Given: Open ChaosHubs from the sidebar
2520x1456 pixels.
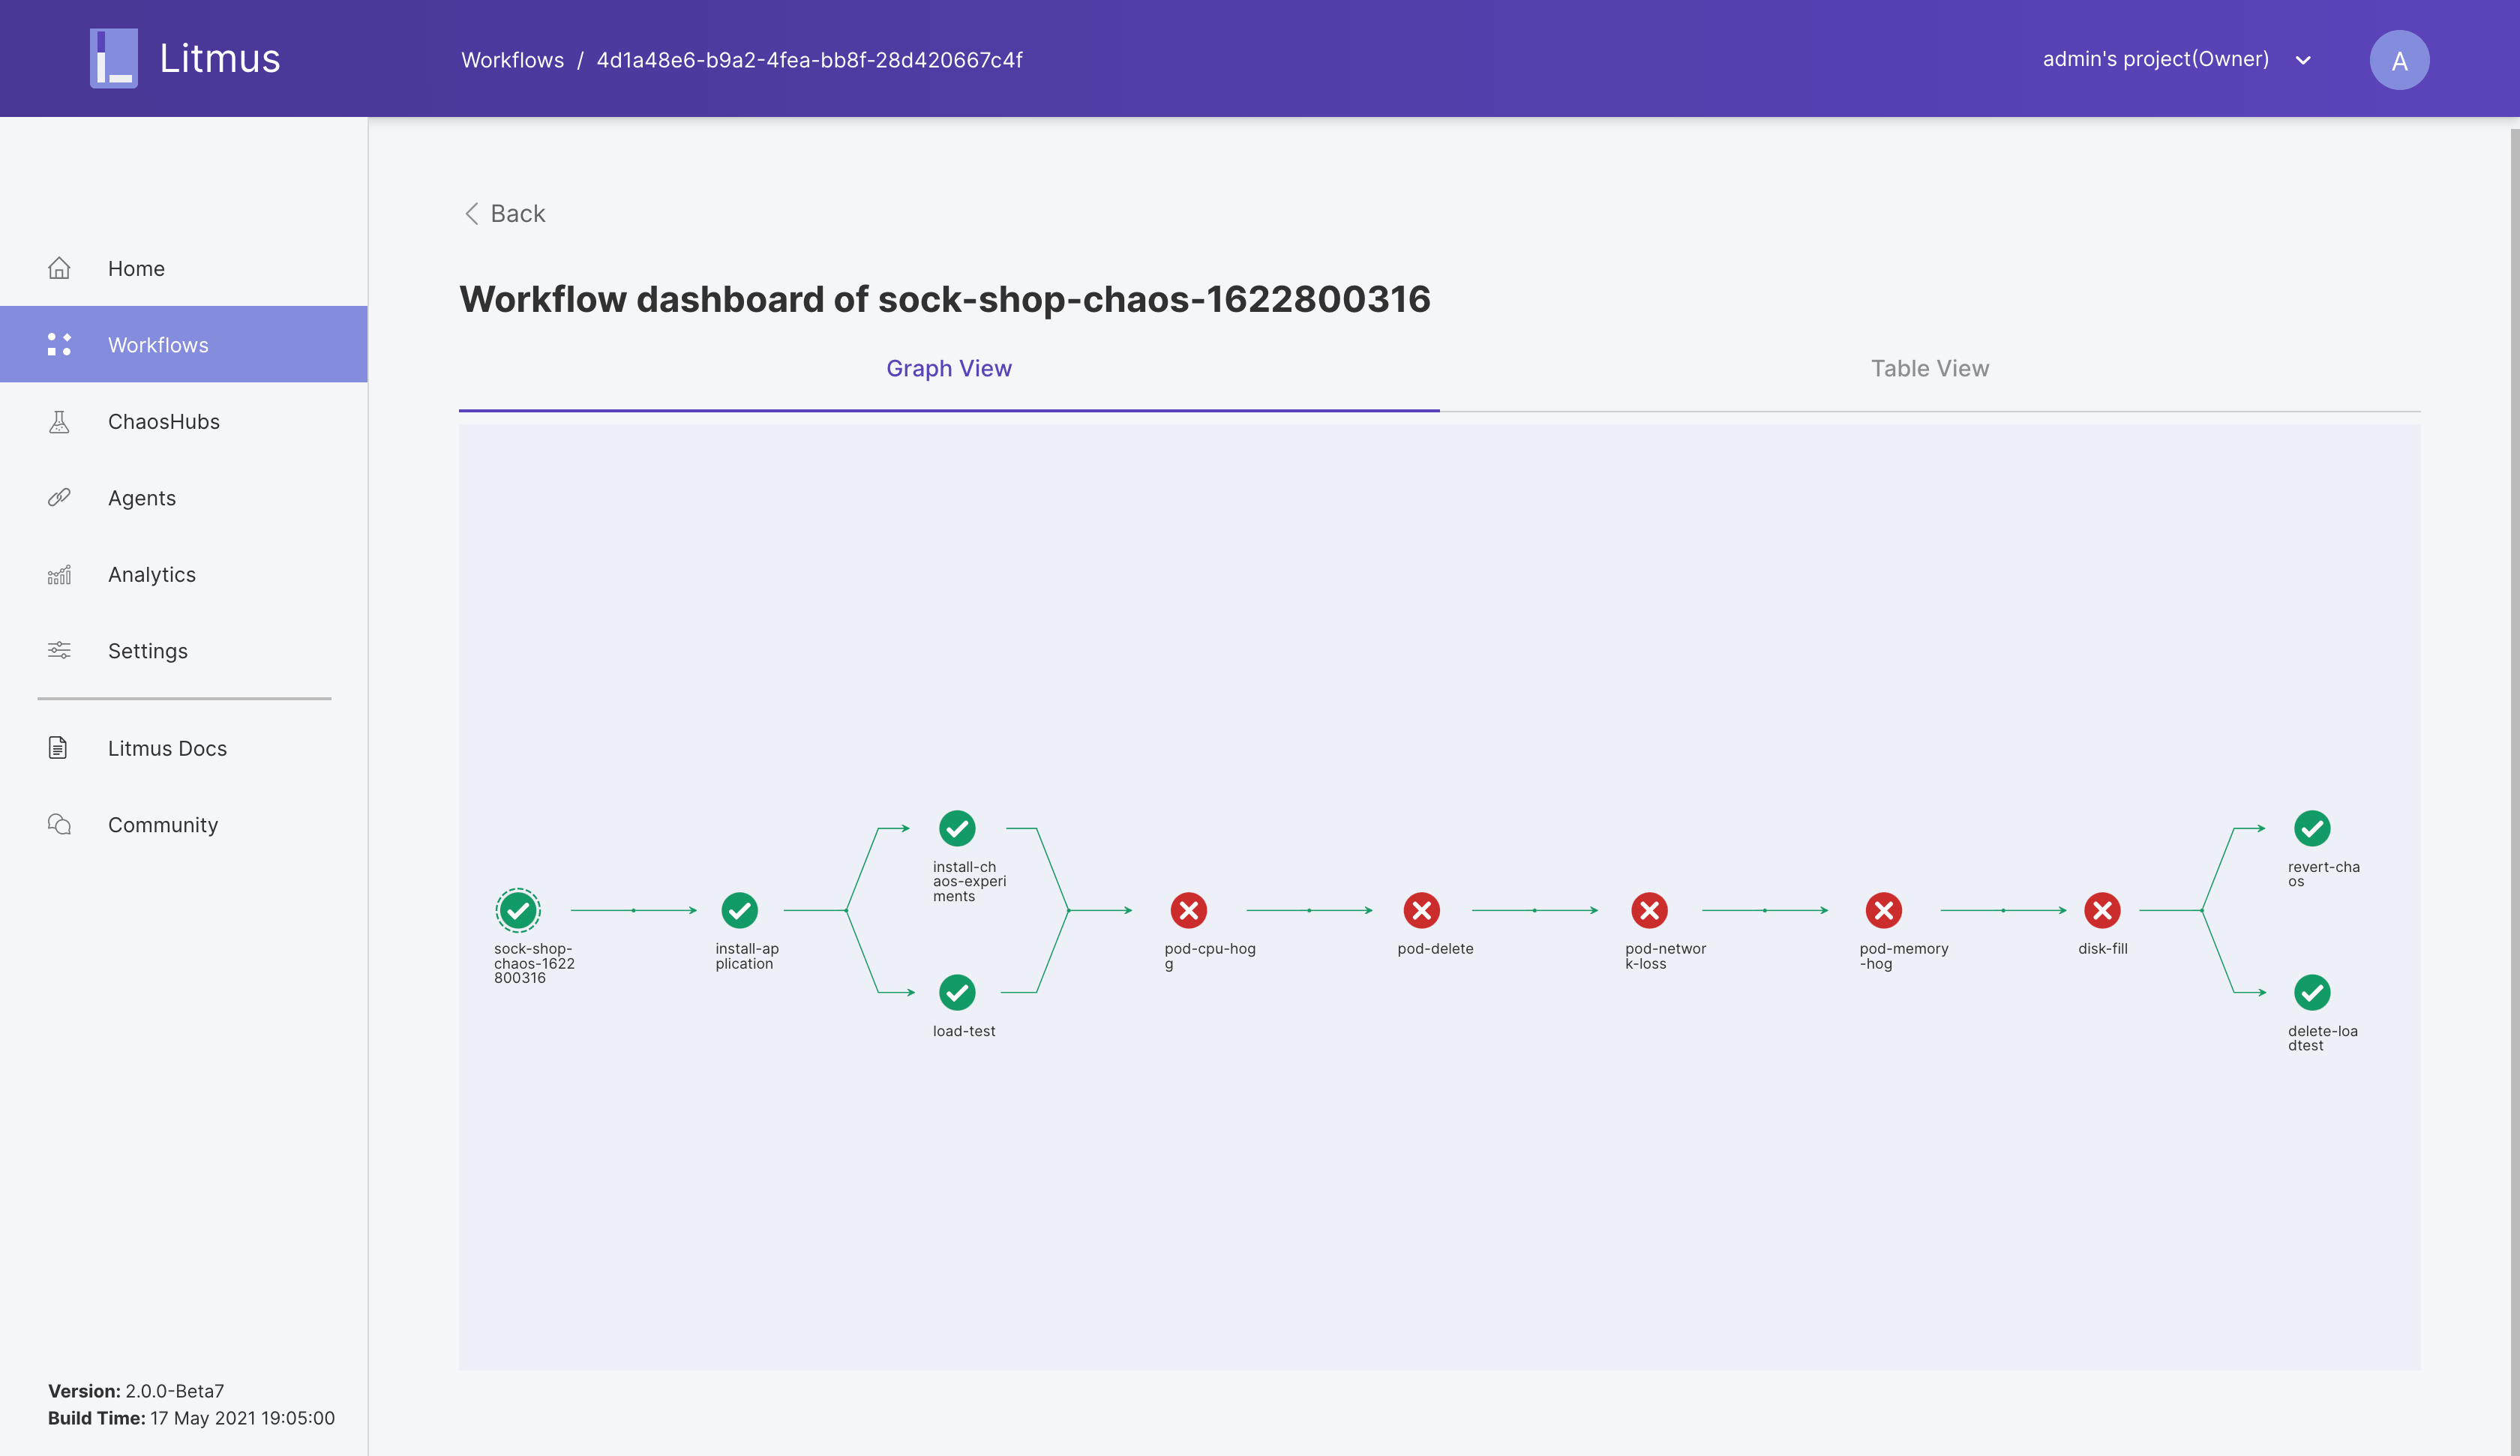Looking at the screenshot, I should pyautogui.click(x=163, y=421).
